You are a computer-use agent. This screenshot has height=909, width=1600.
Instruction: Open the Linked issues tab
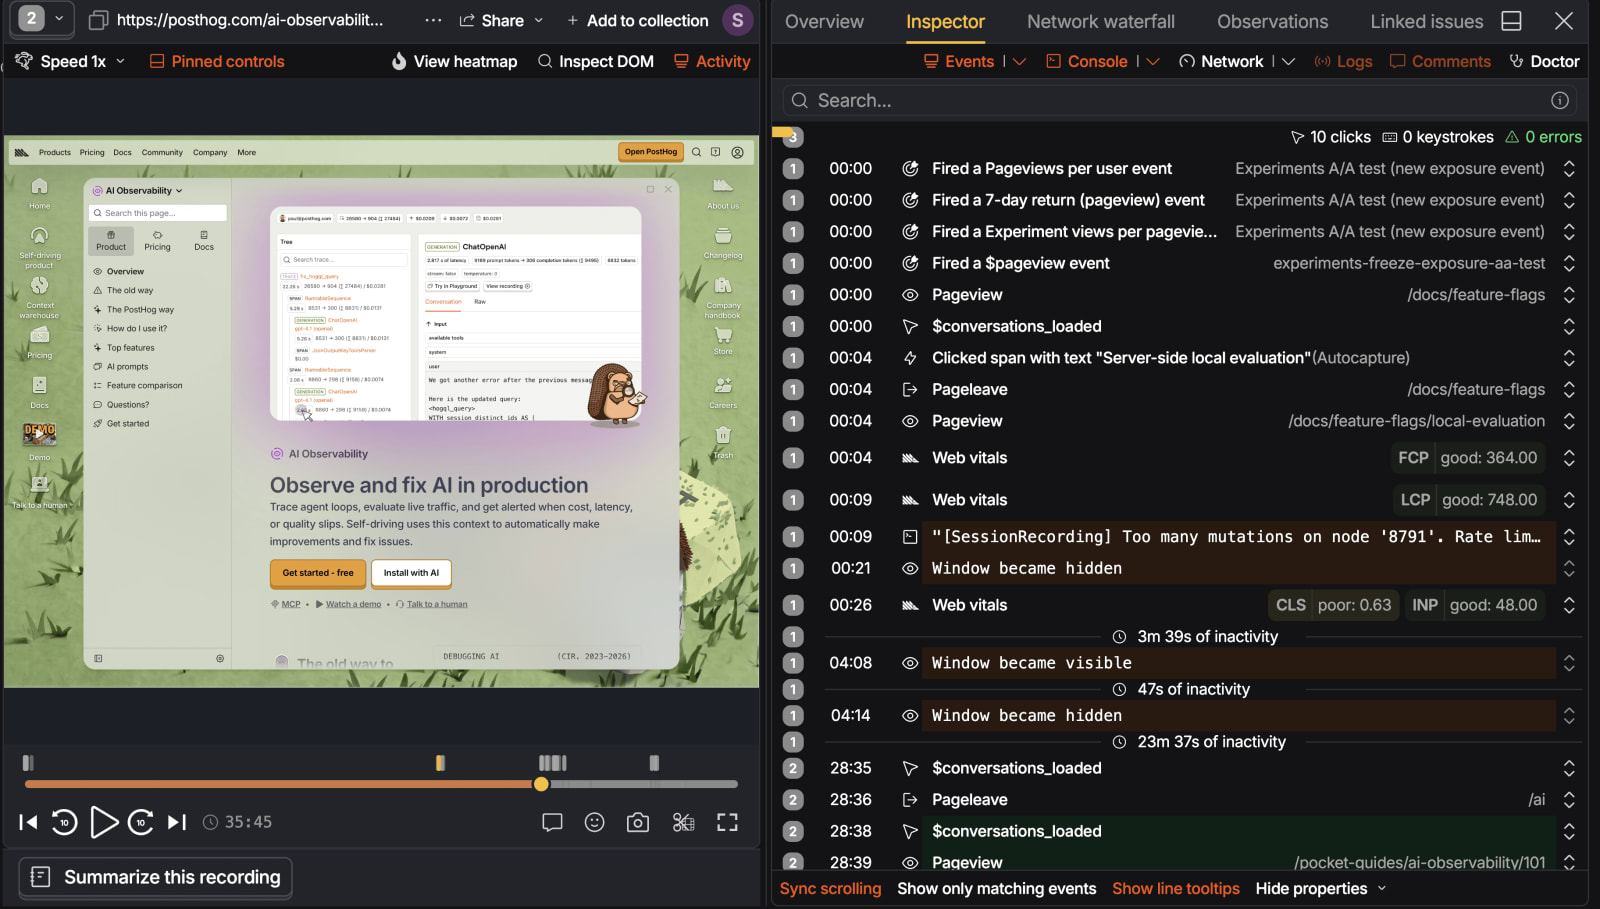(x=1426, y=21)
